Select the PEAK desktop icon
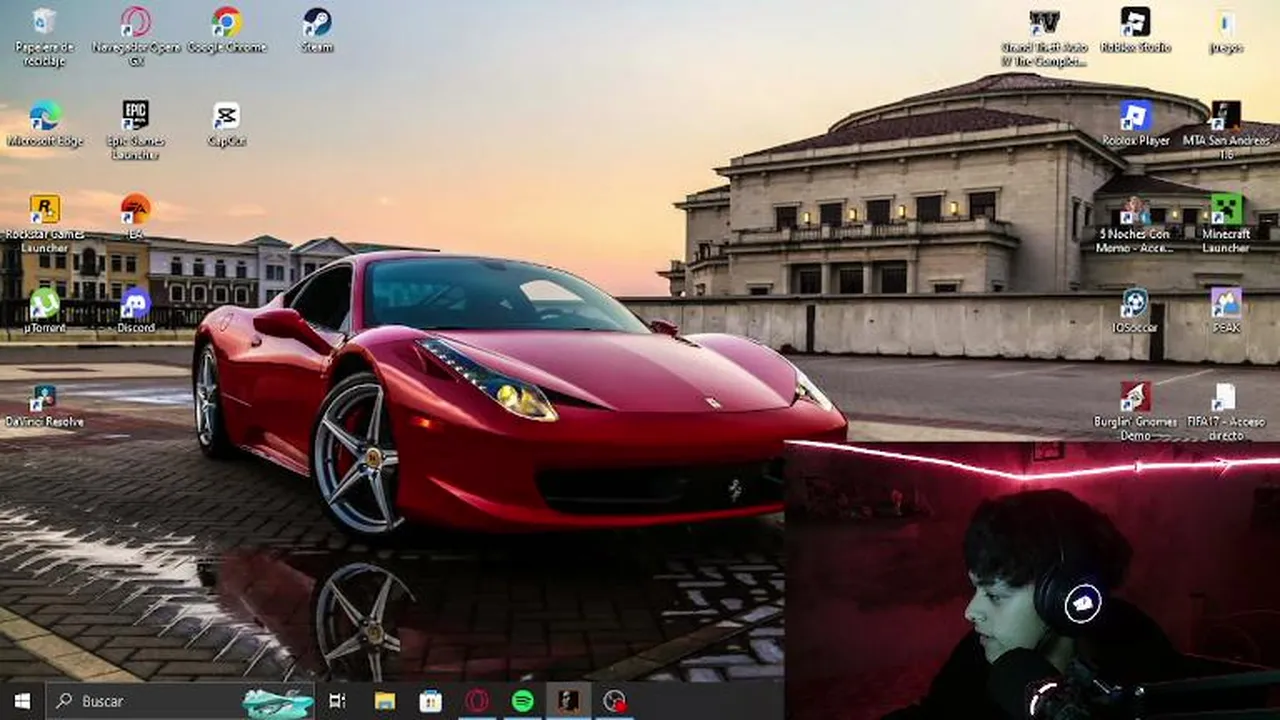Screen dimensions: 1280x720 tap(1226, 310)
